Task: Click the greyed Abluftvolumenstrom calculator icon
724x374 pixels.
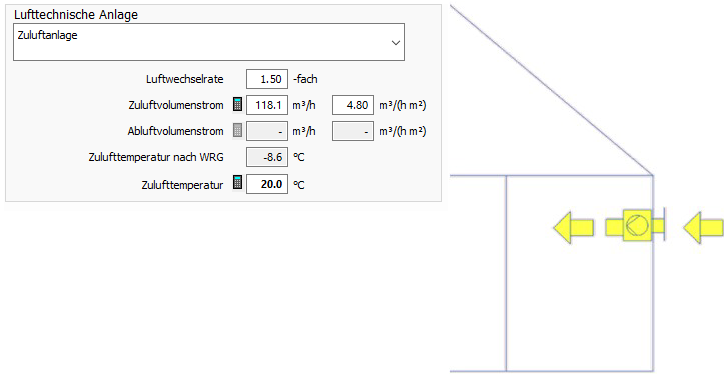Action: pyautogui.click(x=237, y=131)
